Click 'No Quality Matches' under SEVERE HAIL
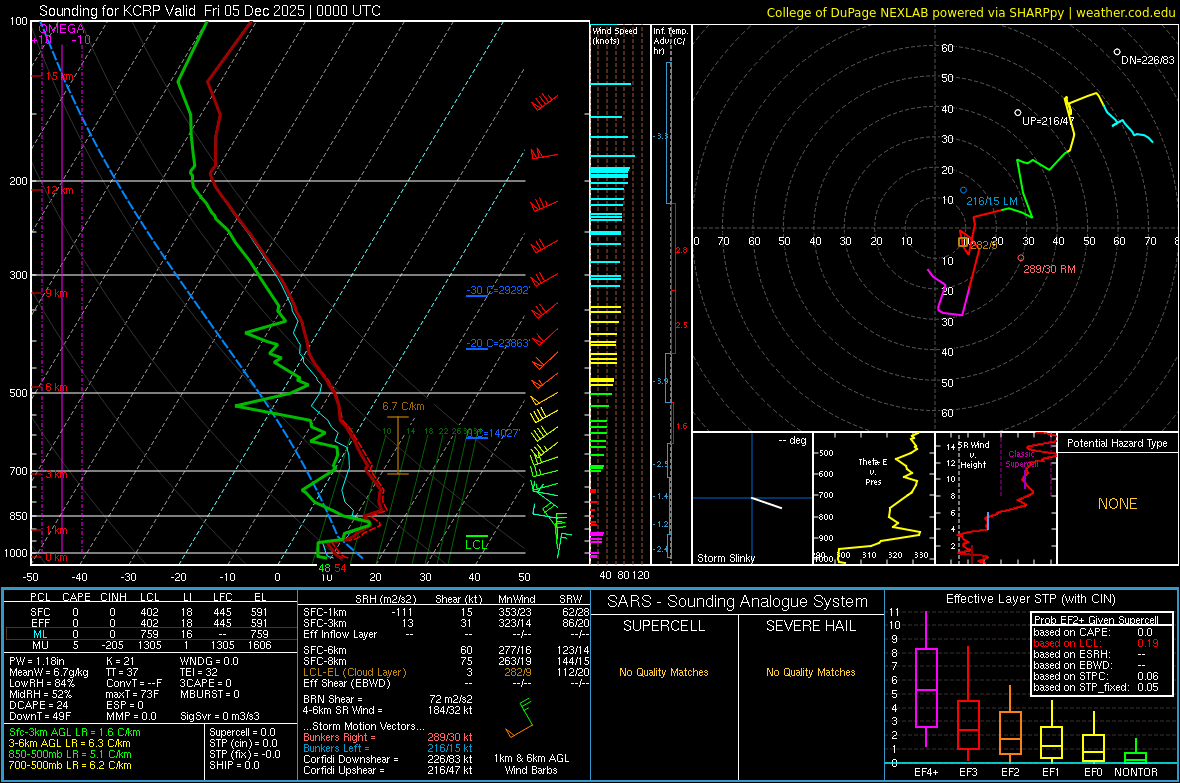Viewport: 1180px width, 783px height. click(810, 672)
